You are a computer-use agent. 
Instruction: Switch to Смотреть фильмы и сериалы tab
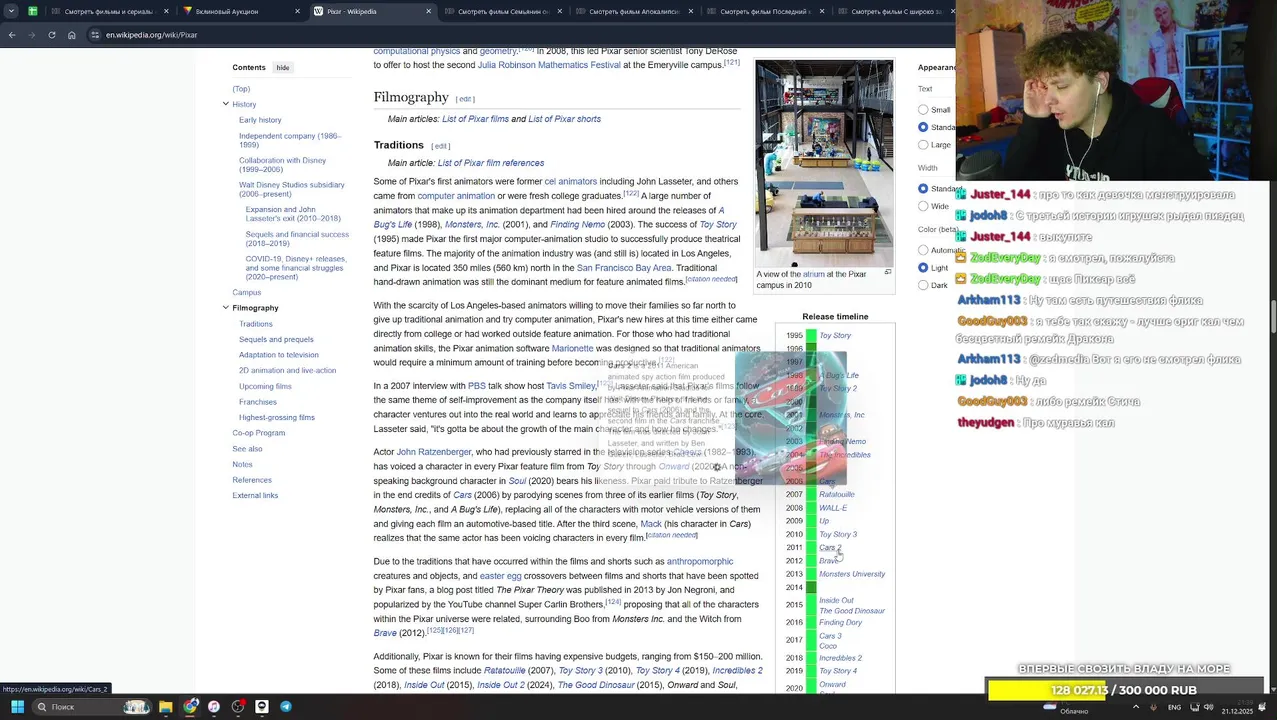106,12
